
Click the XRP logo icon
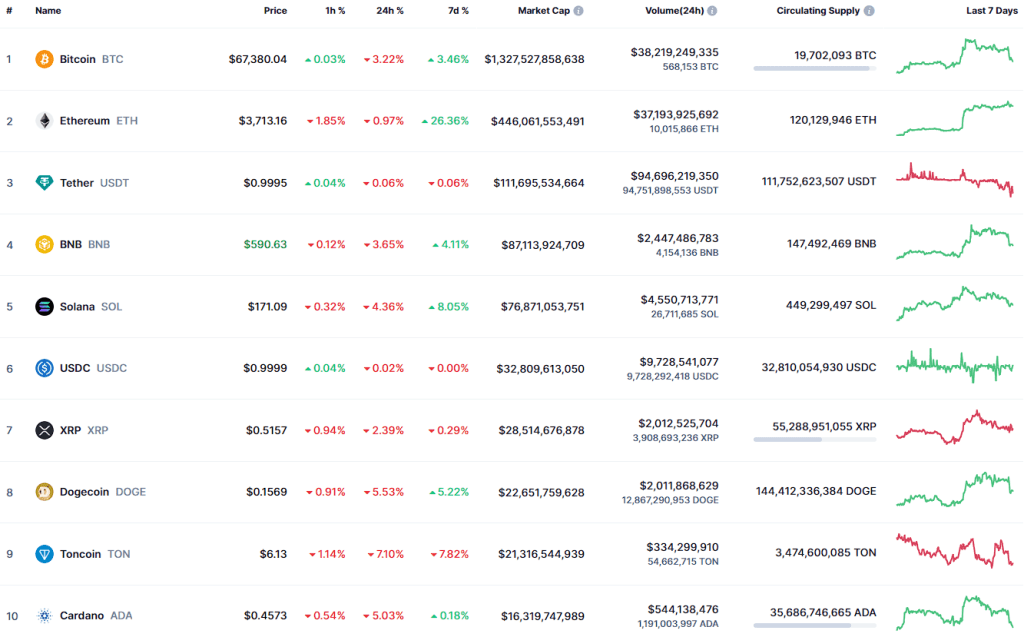tap(44, 430)
